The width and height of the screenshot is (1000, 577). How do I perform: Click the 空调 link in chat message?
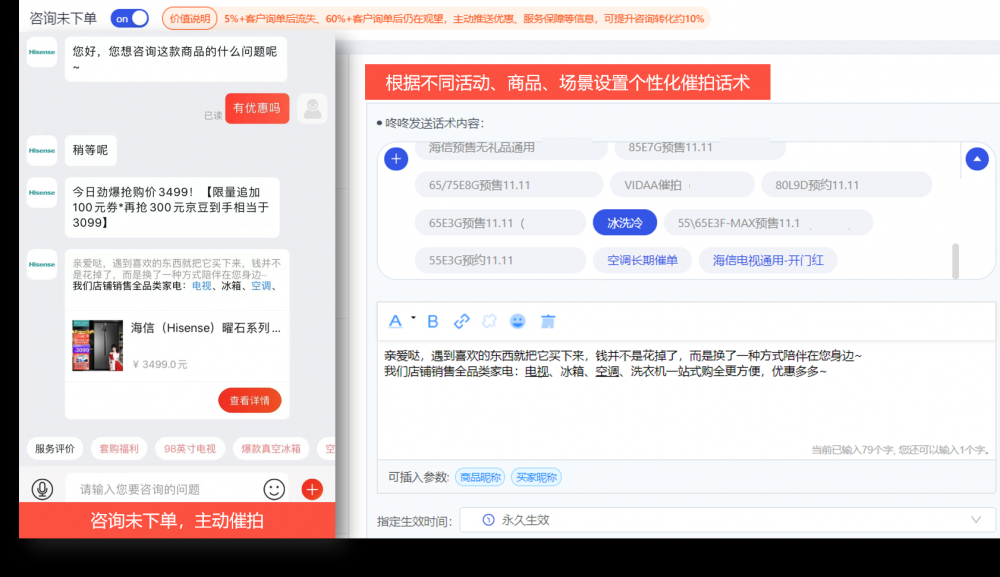click(261, 286)
